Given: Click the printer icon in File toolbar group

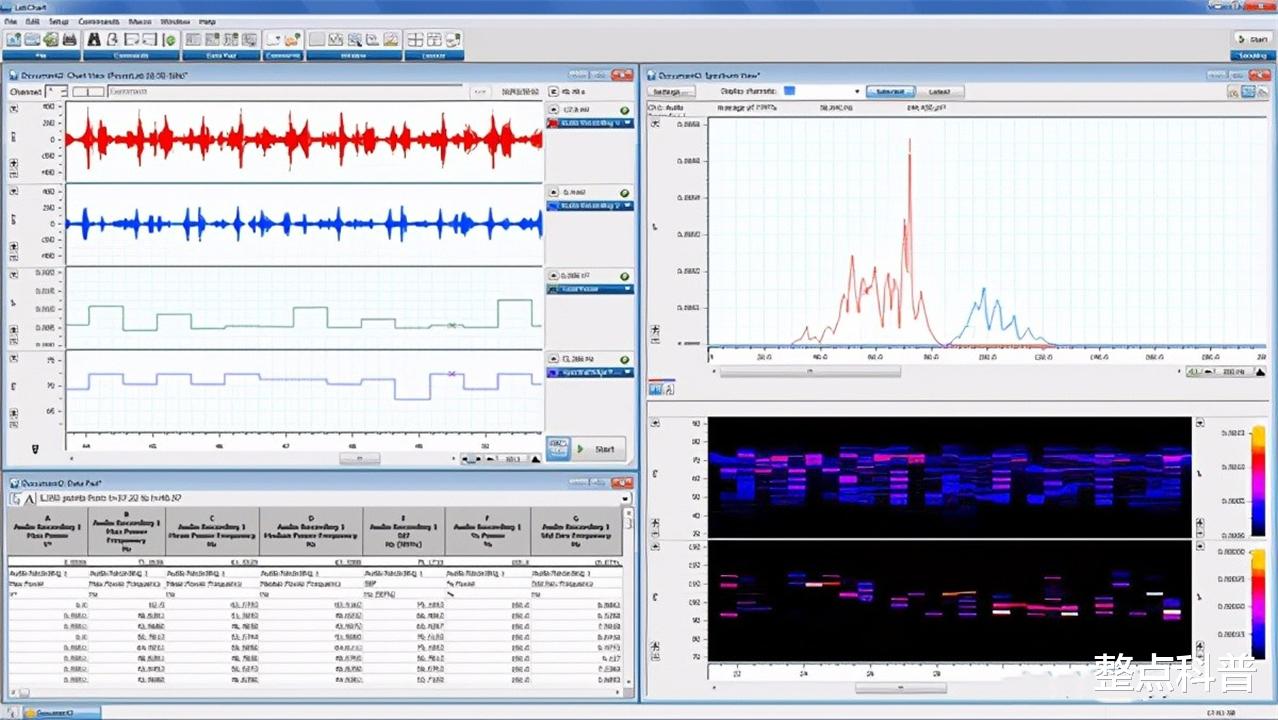Looking at the screenshot, I should click(x=70, y=40).
